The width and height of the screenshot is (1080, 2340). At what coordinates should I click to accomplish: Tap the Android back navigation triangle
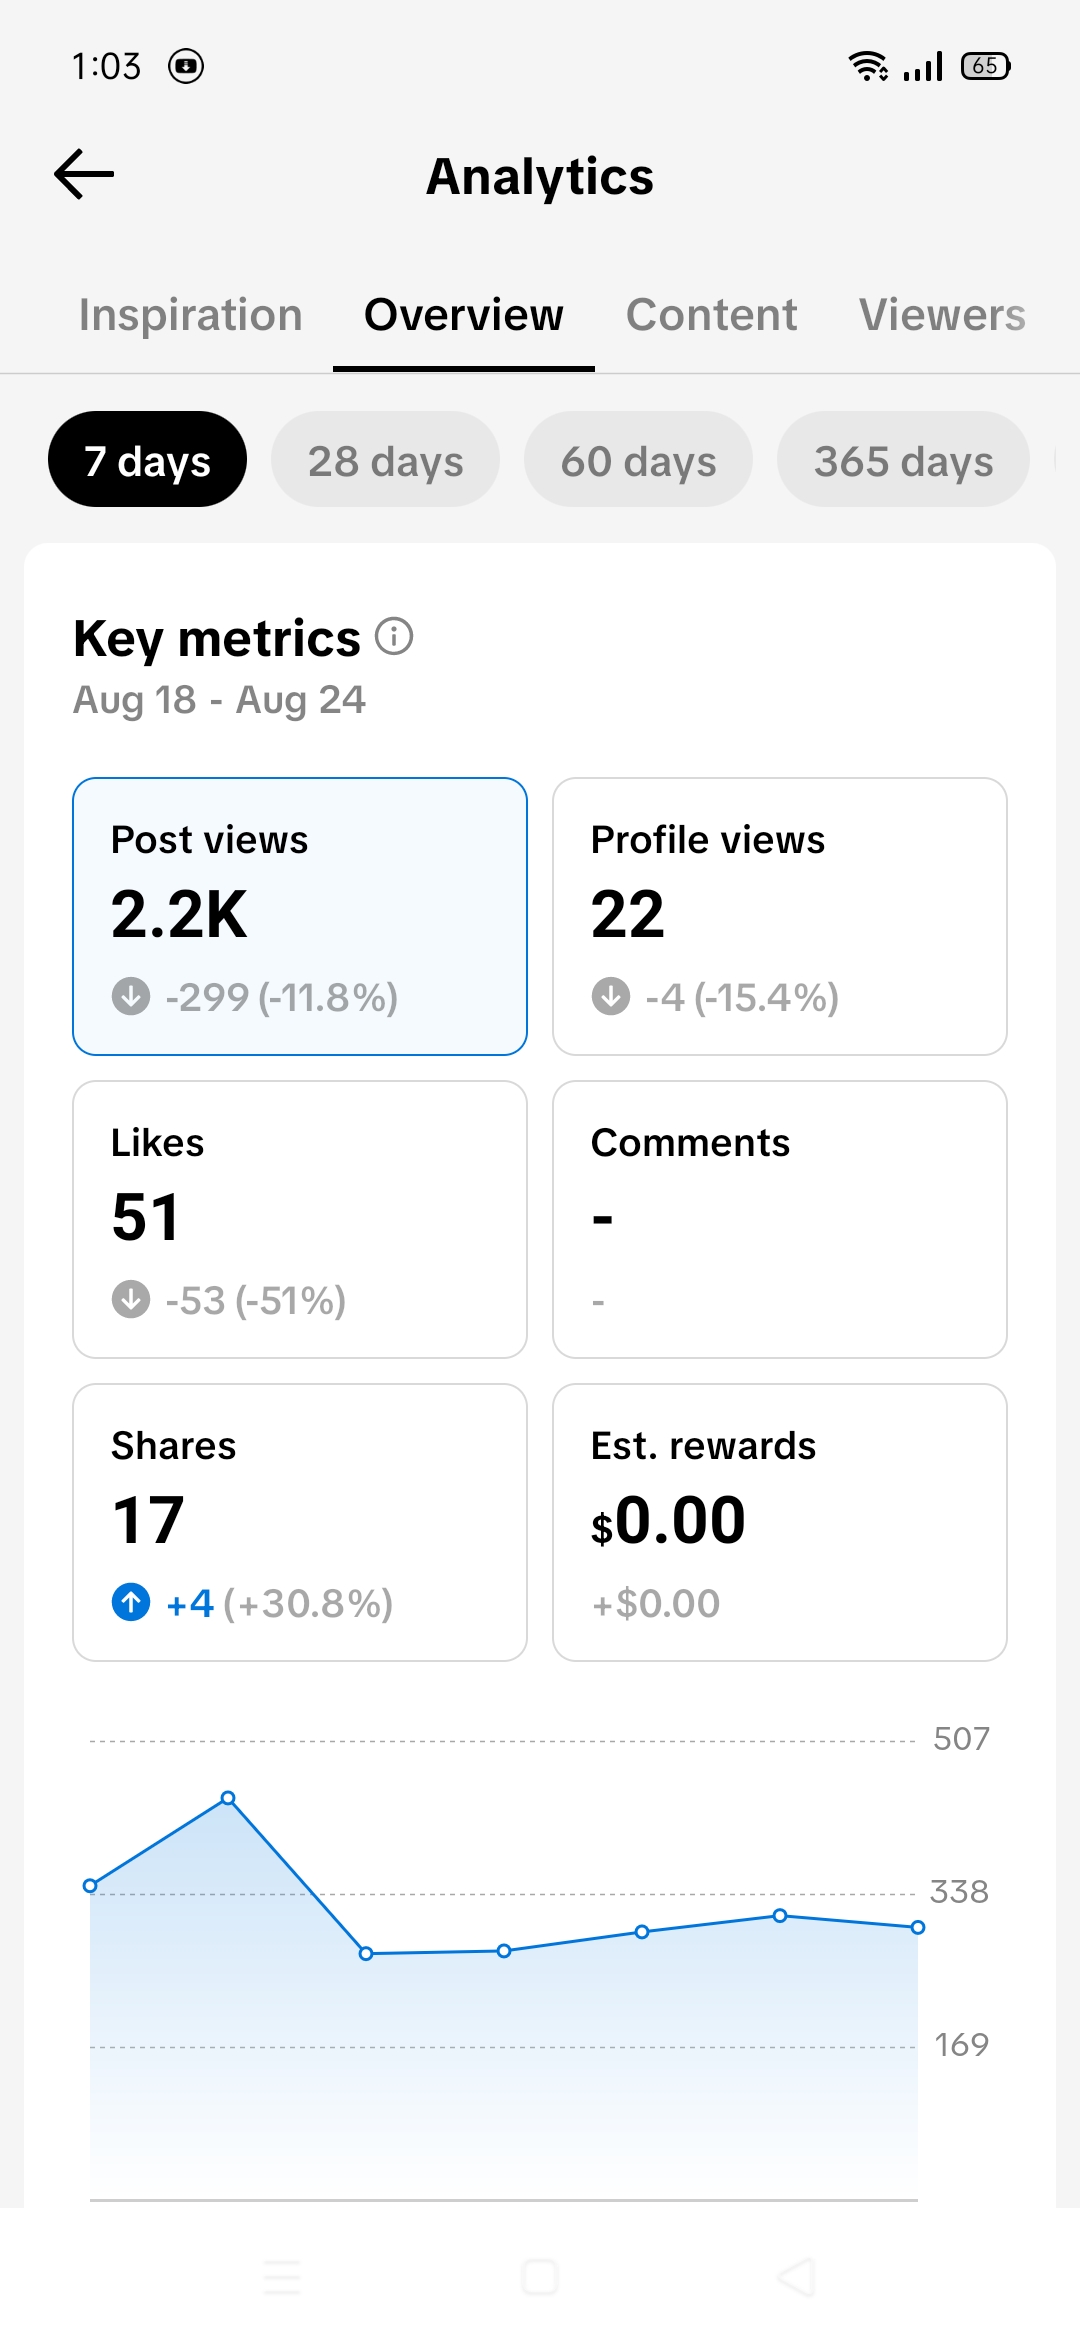tap(797, 2277)
